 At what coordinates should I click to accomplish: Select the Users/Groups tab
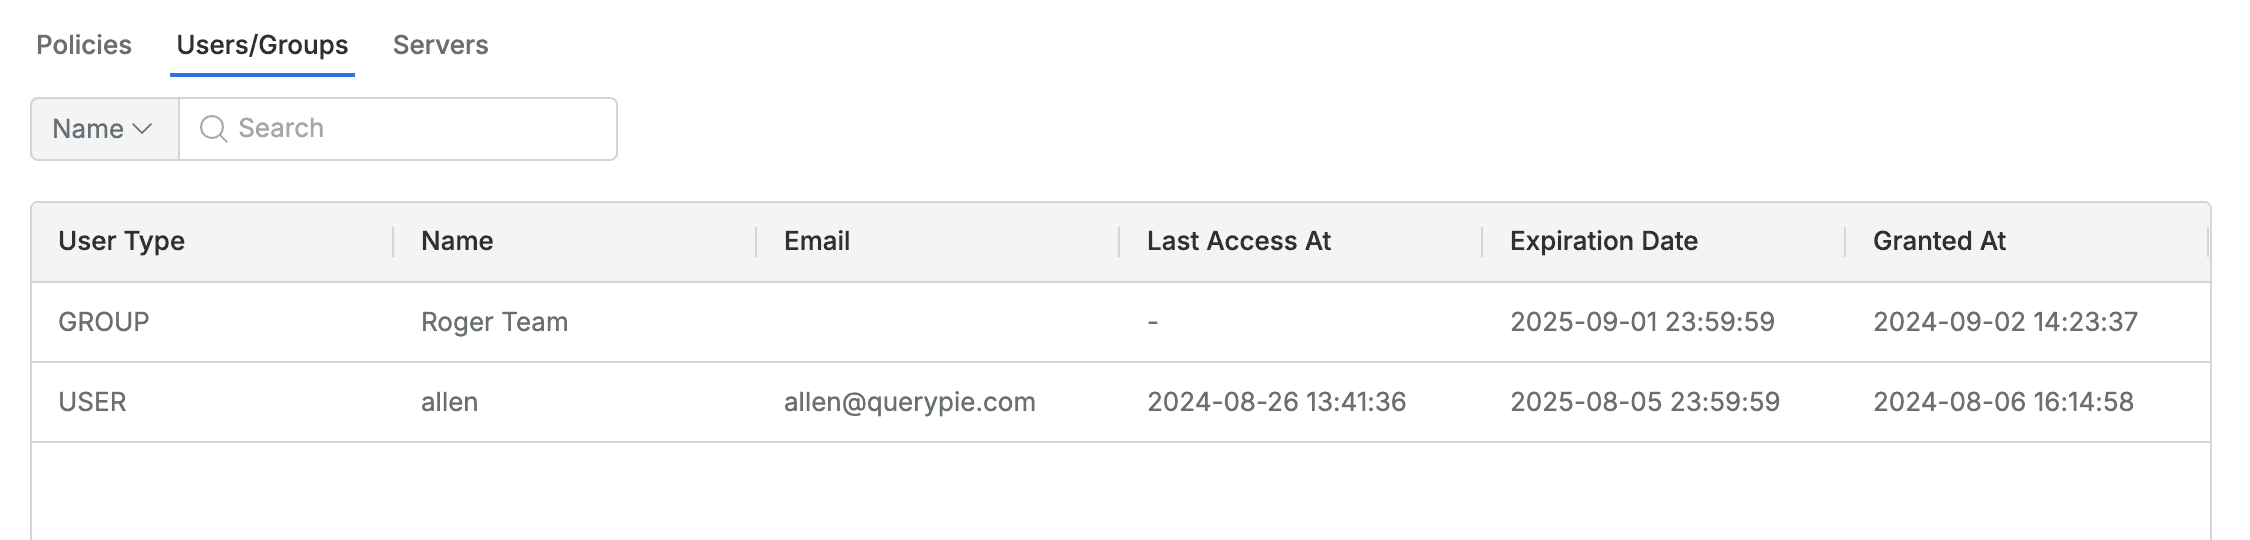[x=262, y=45]
